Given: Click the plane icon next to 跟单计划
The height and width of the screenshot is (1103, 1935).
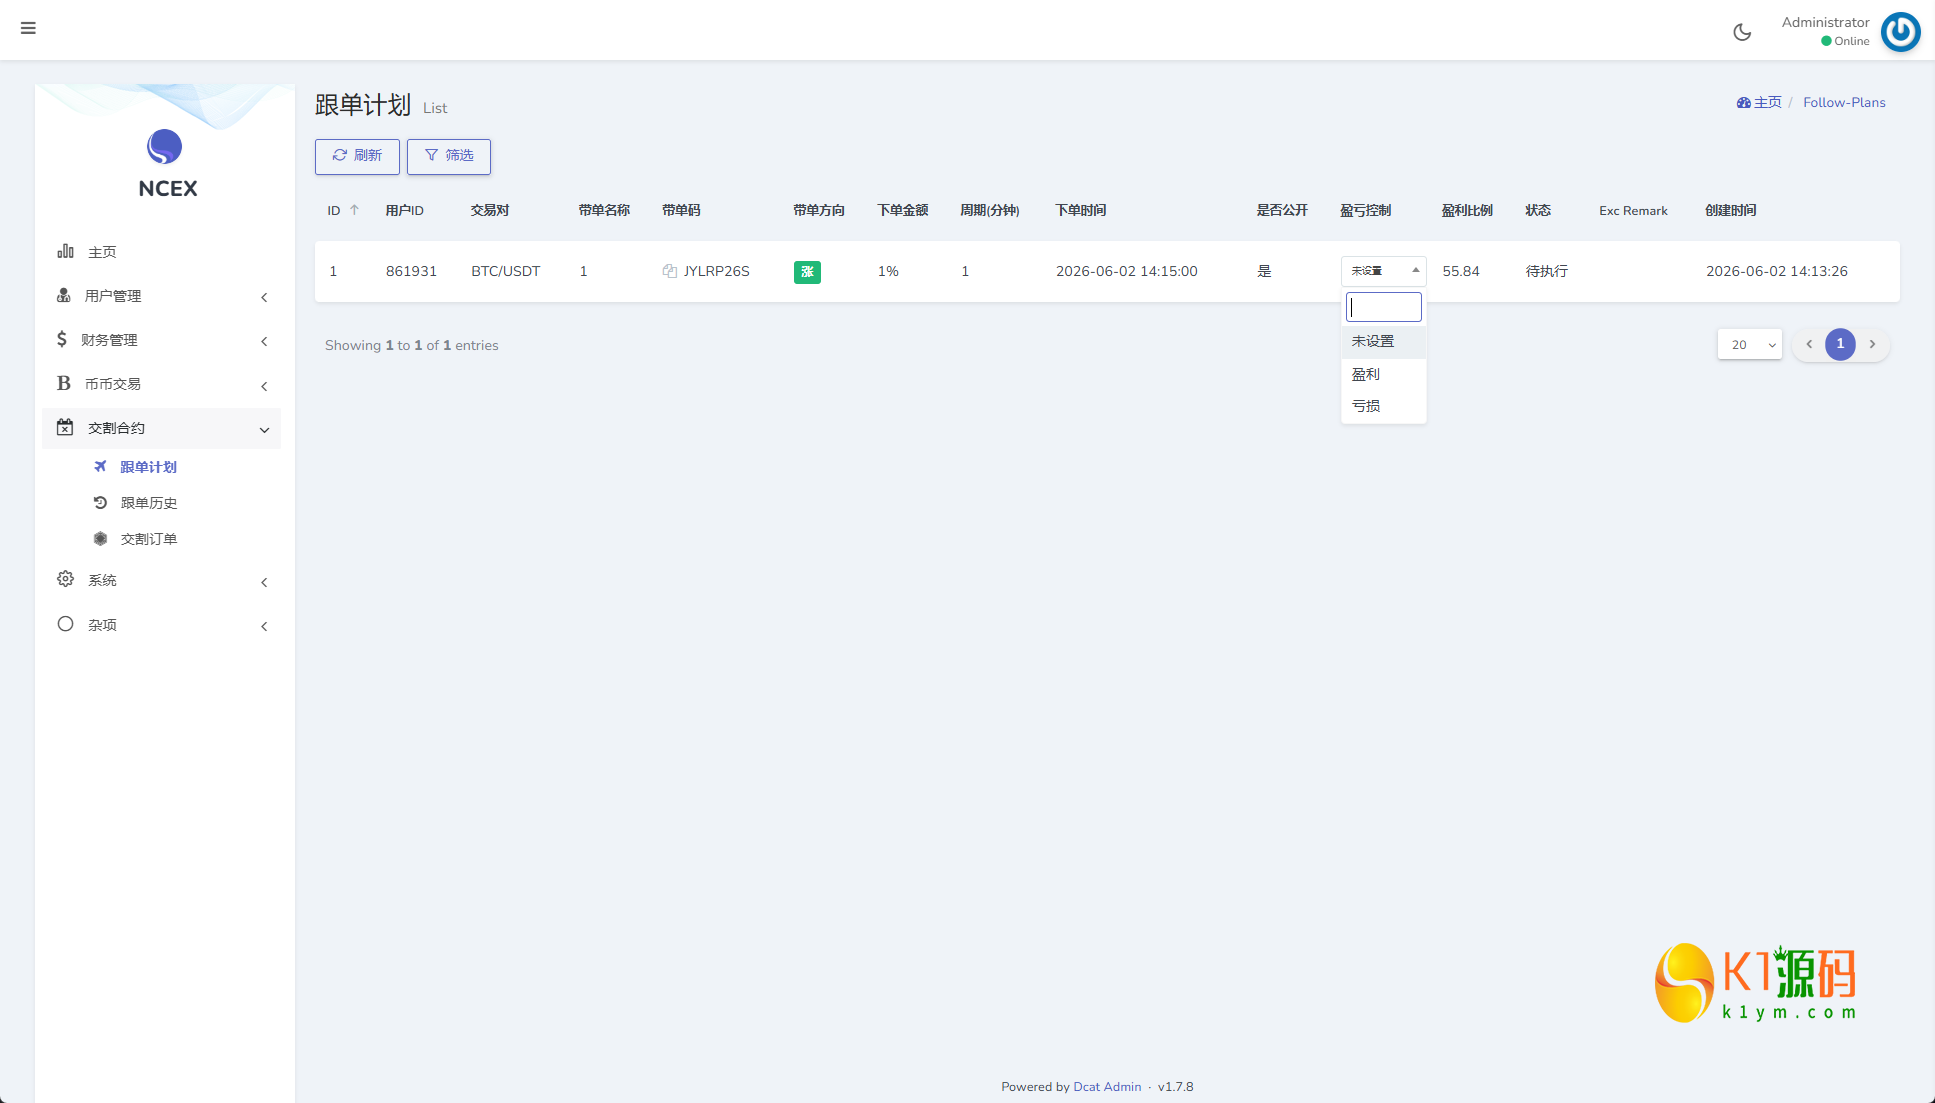Looking at the screenshot, I should click(100, 466).
